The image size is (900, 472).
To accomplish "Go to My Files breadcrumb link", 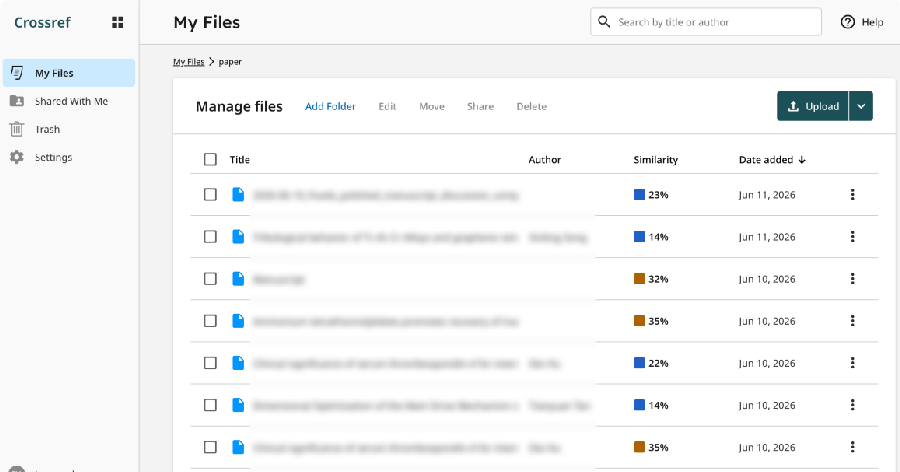I will pyautogui.click(x=189, y=61).
